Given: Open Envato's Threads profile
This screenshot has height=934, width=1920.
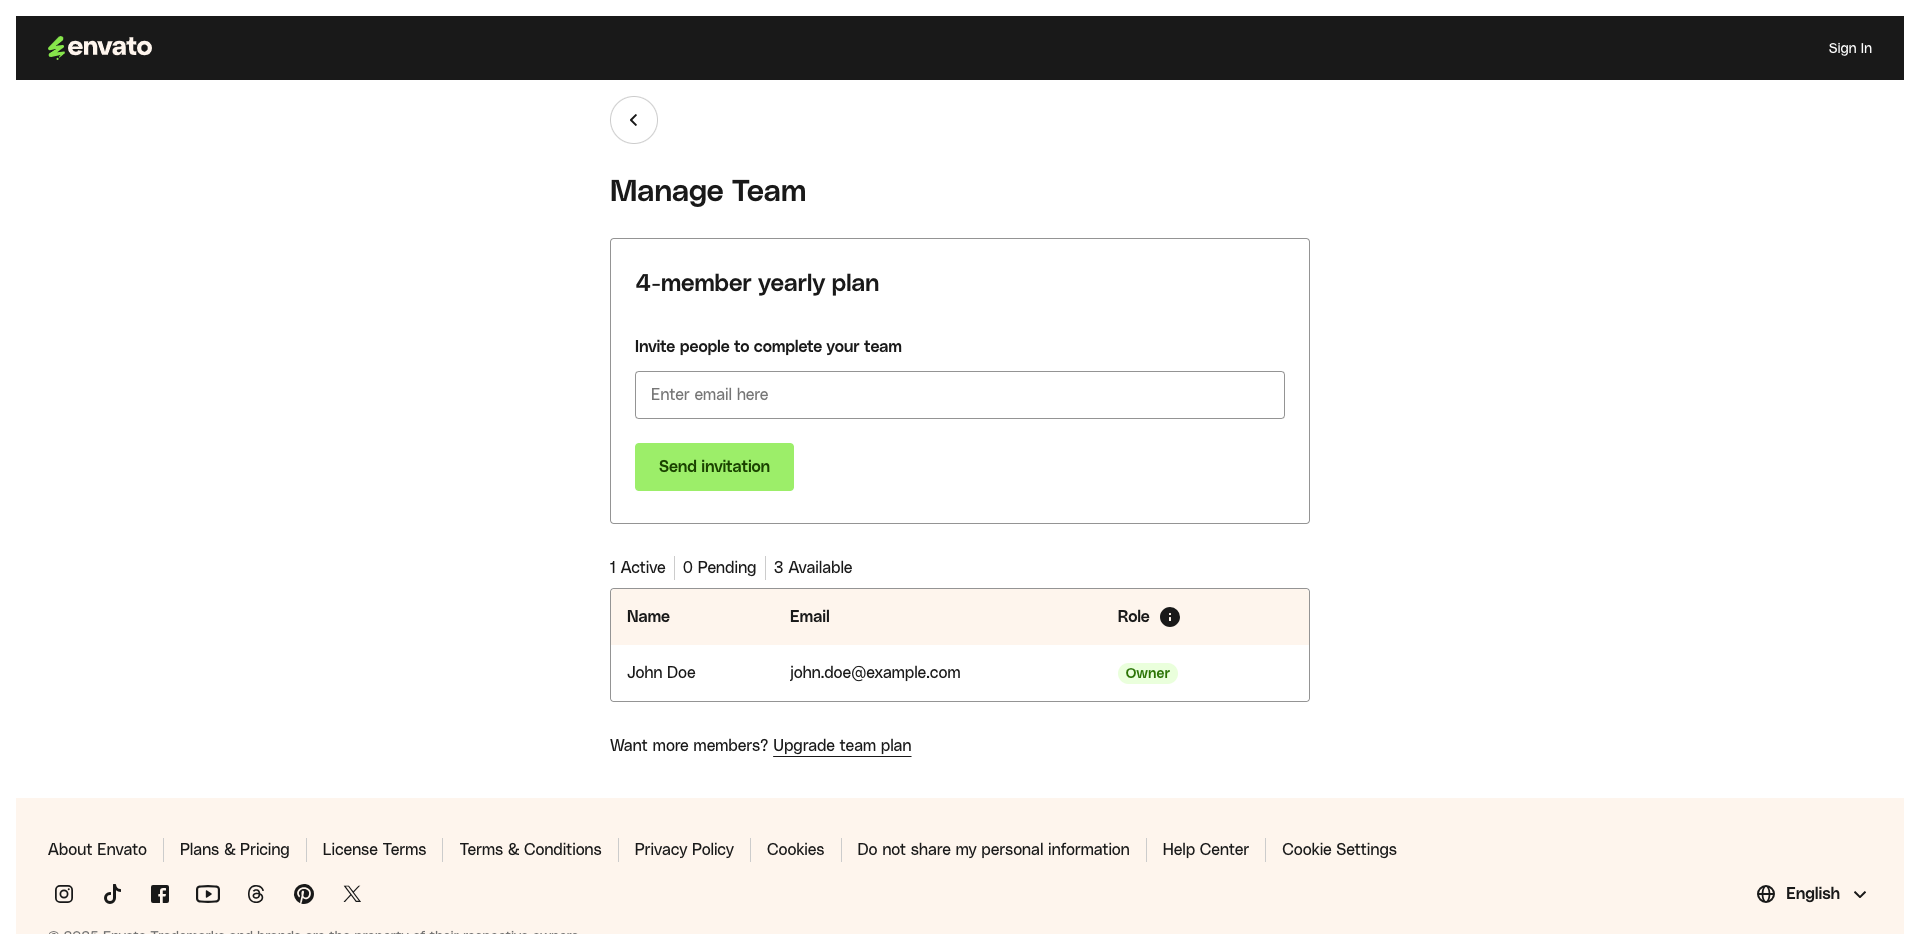Looking at the screenshot, I should [256, 894].
